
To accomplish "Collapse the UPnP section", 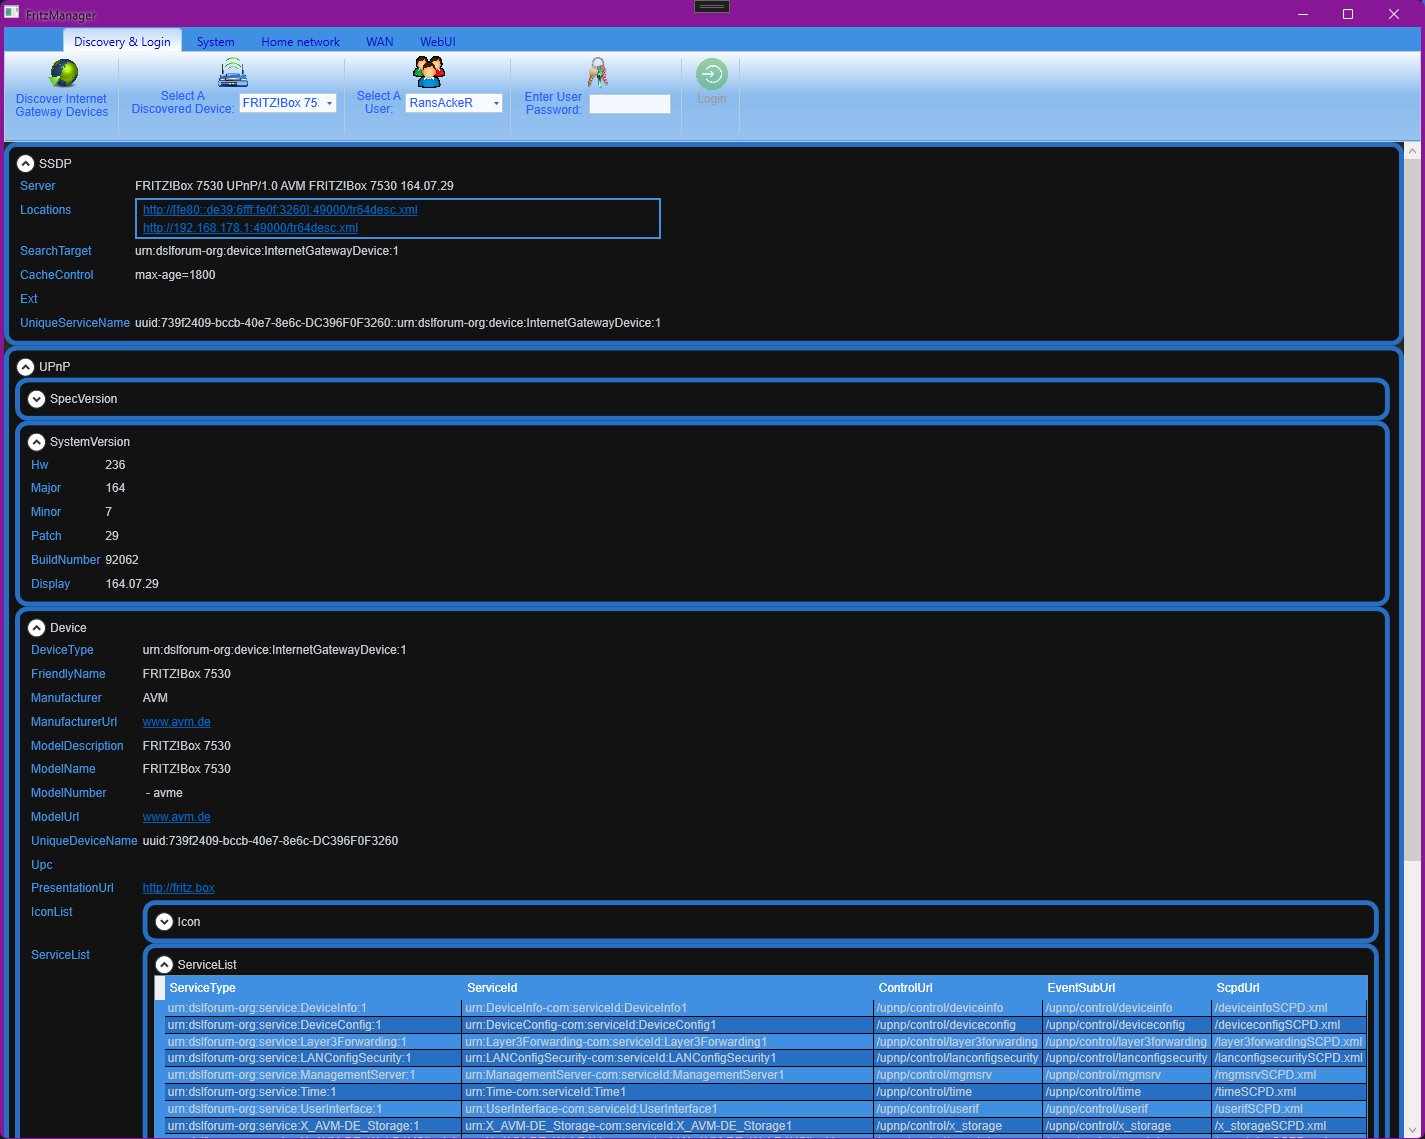I will point(26,367).
